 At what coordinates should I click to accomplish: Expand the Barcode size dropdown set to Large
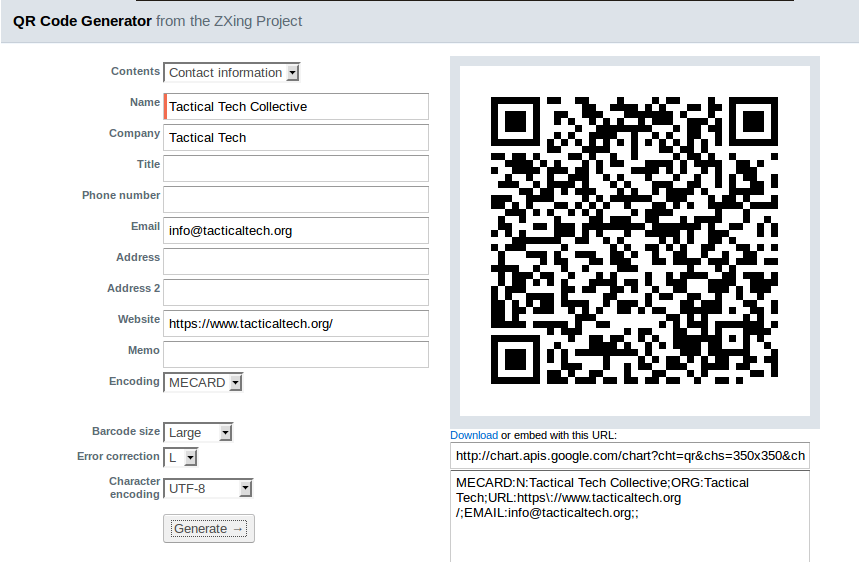[198, 433]
